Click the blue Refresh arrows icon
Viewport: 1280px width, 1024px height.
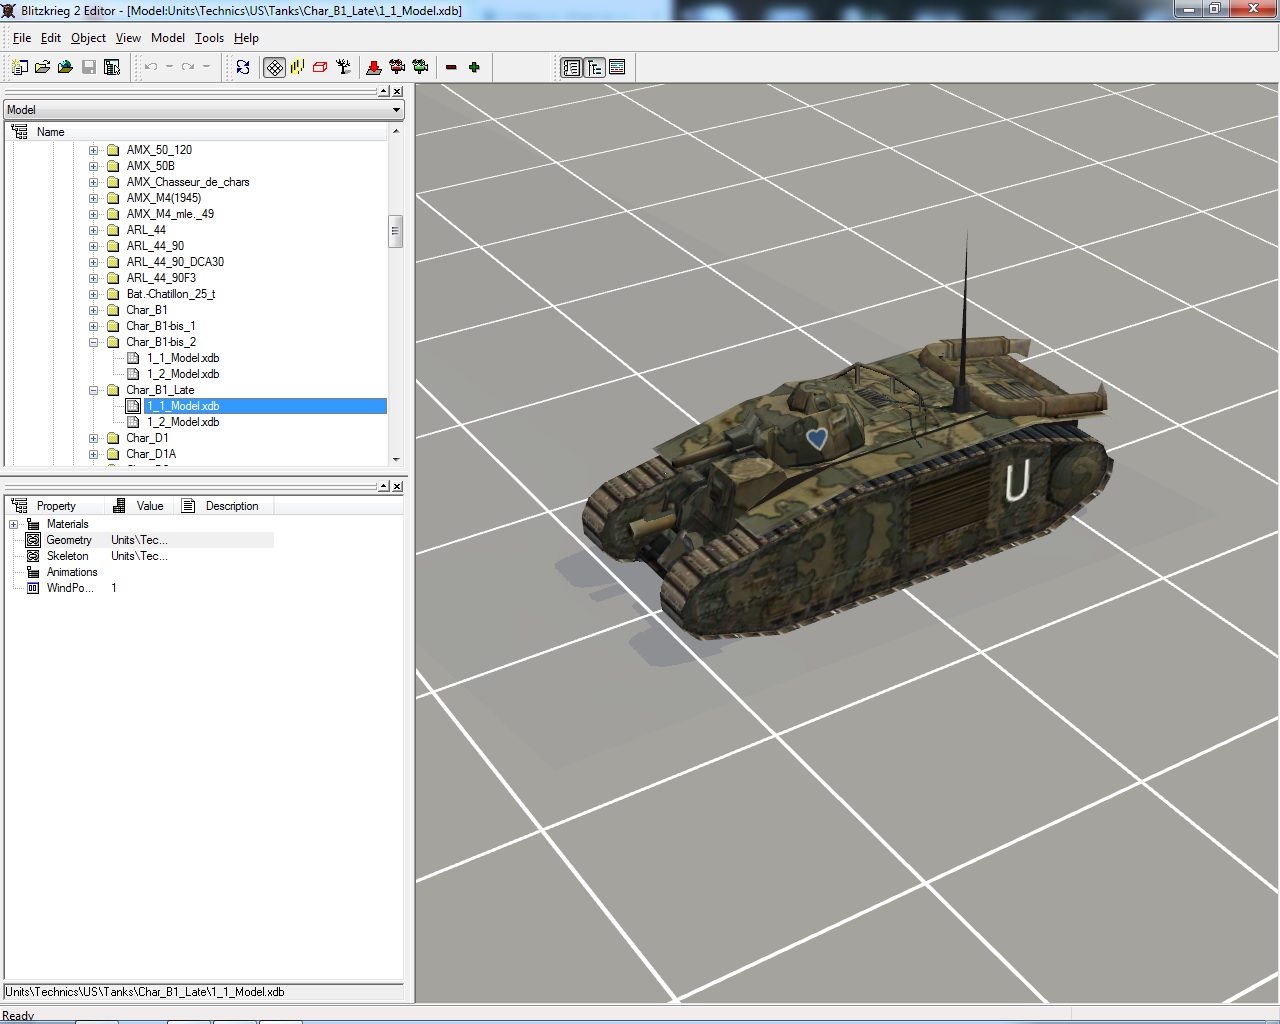[243, 67]
